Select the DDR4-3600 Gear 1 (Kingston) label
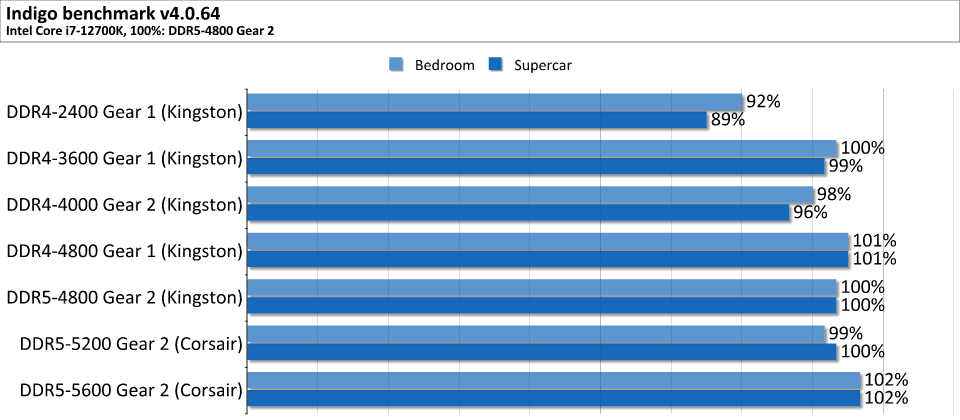 [x=124, y=159]
